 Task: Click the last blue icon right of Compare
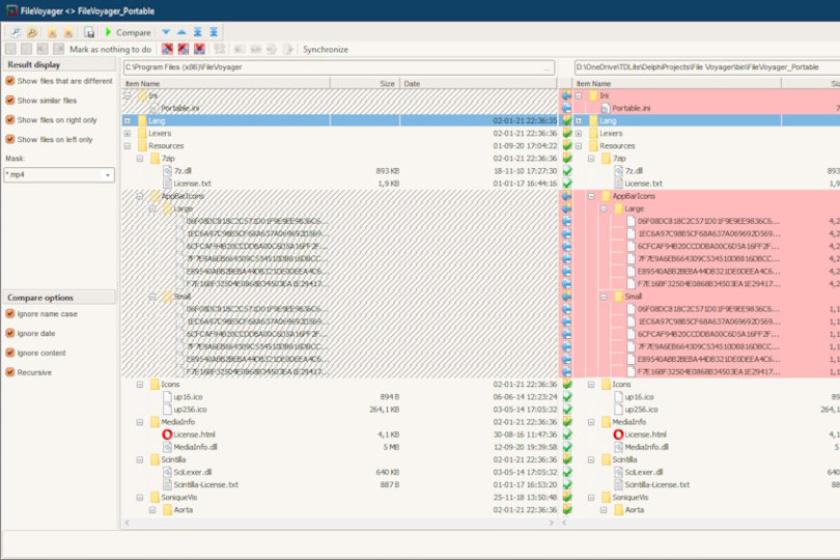coord(214,33)
